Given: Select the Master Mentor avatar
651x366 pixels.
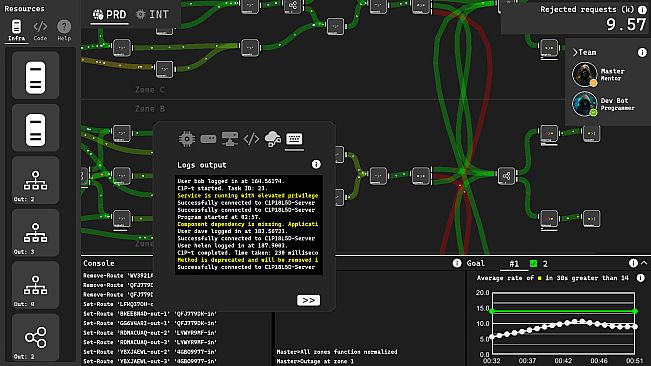Looking at the screenshot, I should click(585, 74).
